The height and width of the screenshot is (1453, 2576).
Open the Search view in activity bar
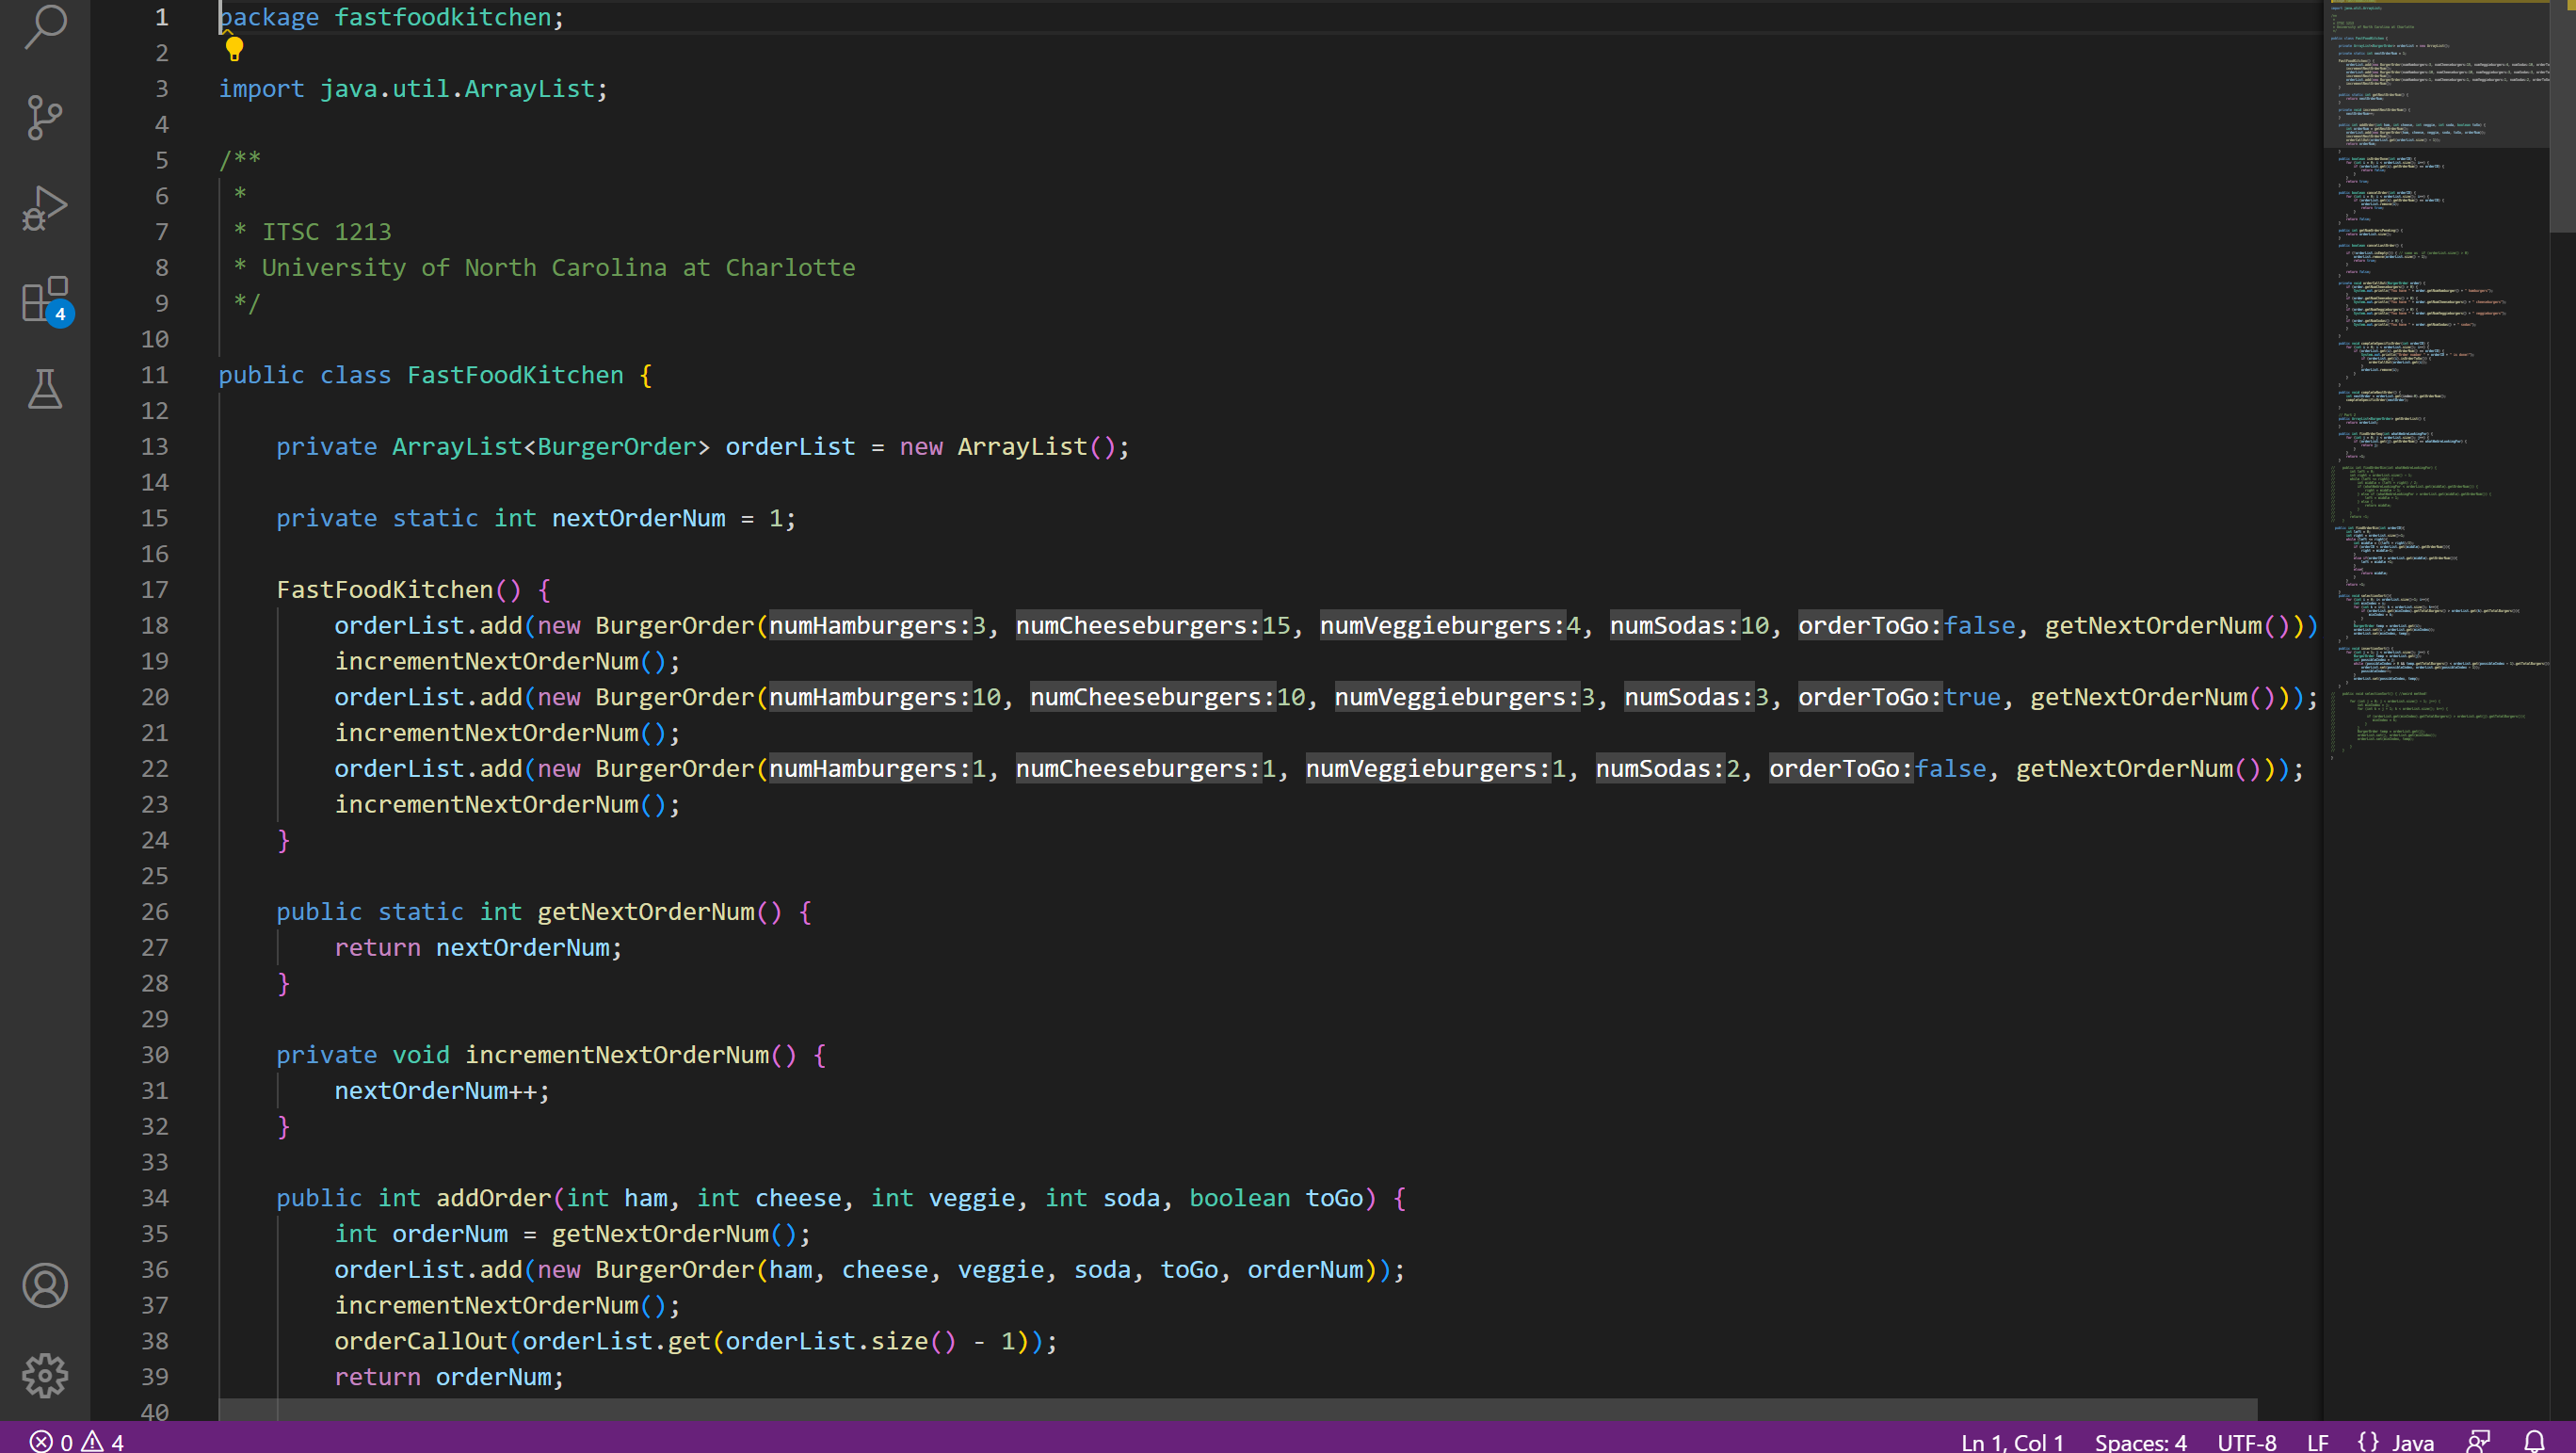click(45, 26)
